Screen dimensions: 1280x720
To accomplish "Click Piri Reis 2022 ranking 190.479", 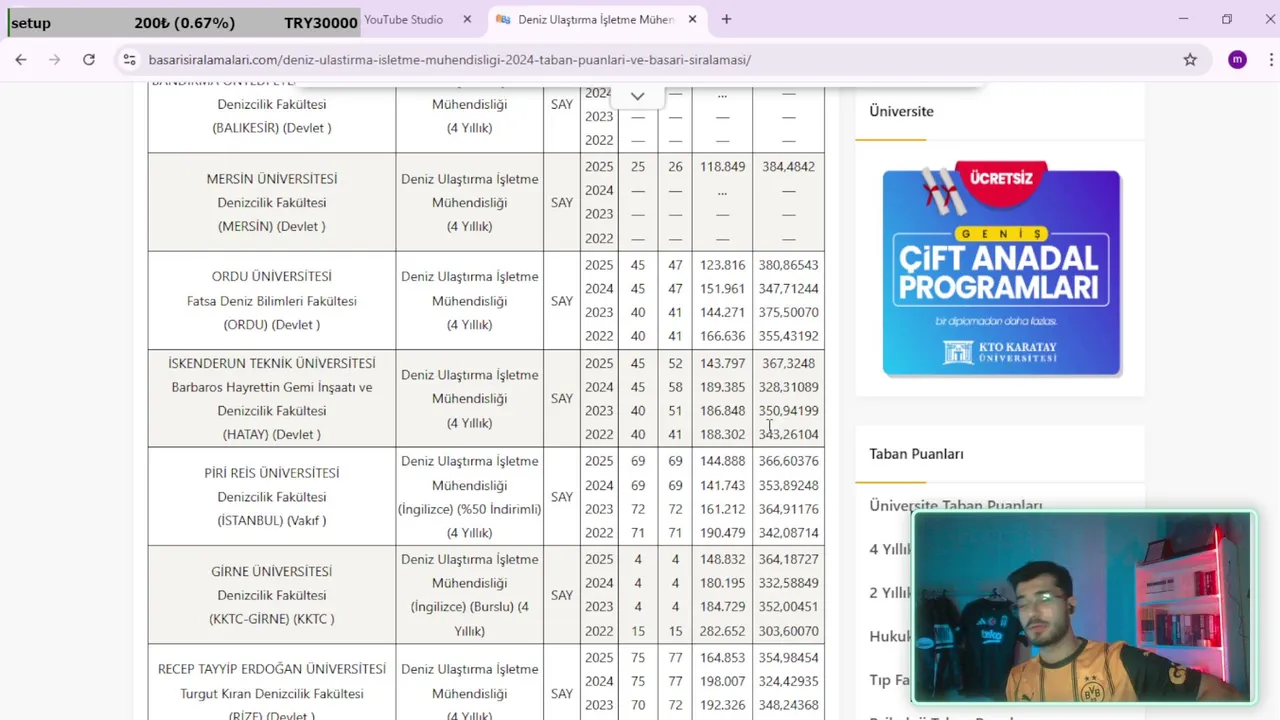I will click(x=722, y=533).
